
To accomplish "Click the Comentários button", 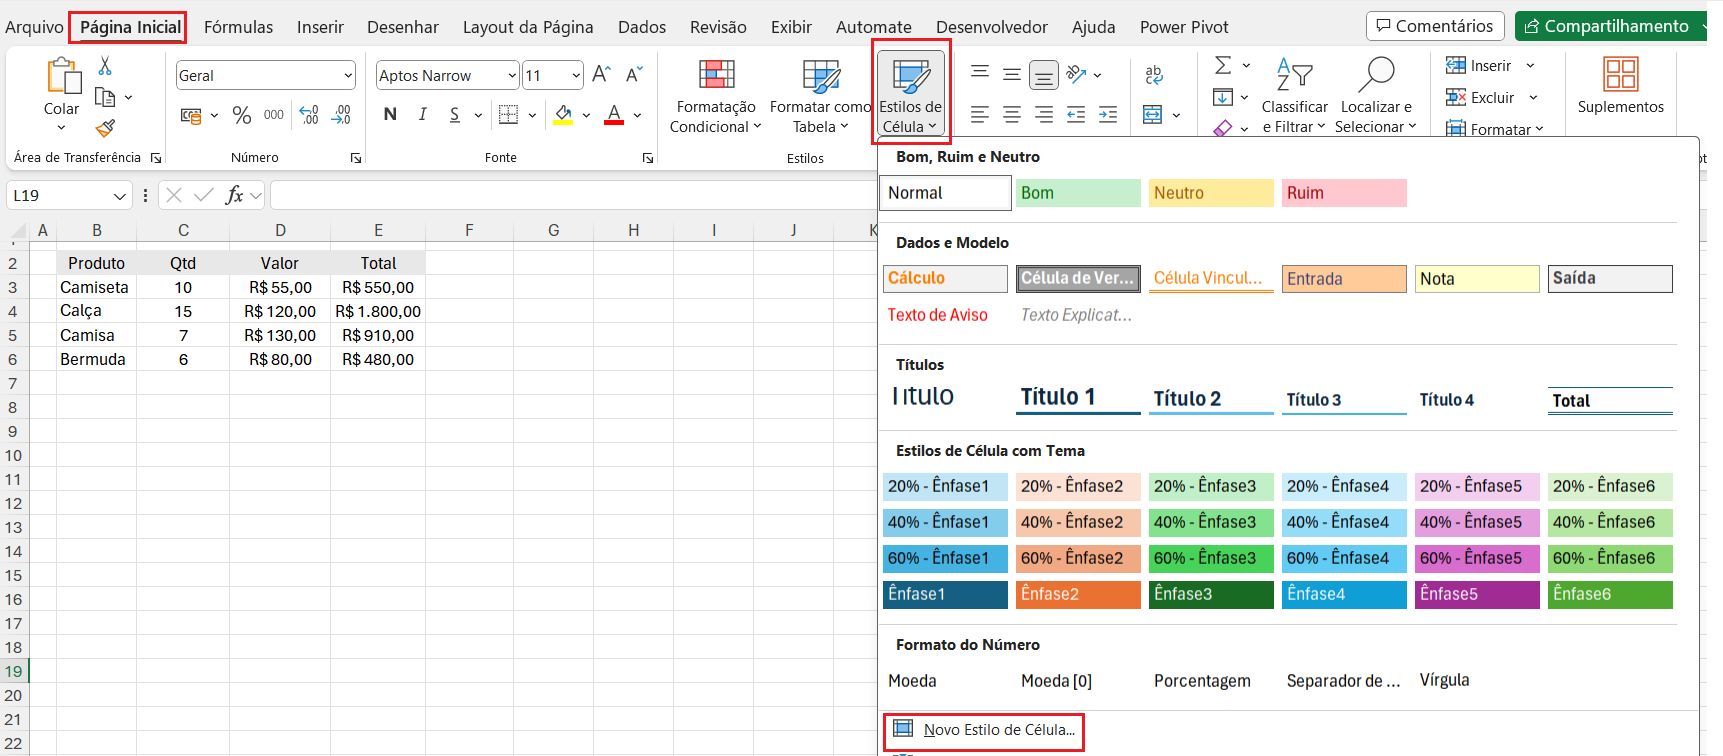I will click(1434, 26).
